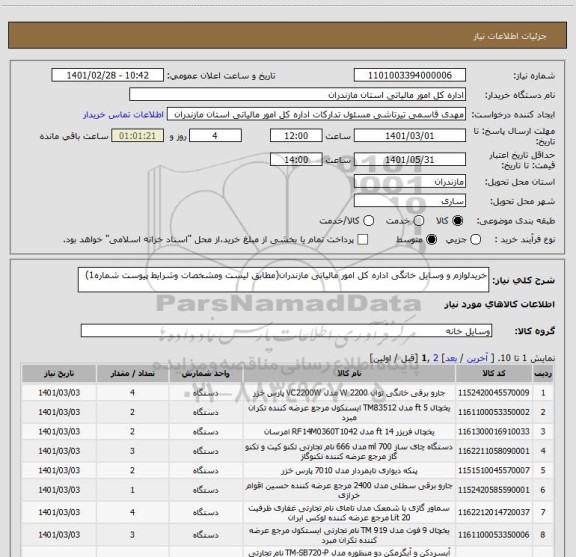Click the buyer organization name field
Screen dimensions: 576x557
click(298, 95)
